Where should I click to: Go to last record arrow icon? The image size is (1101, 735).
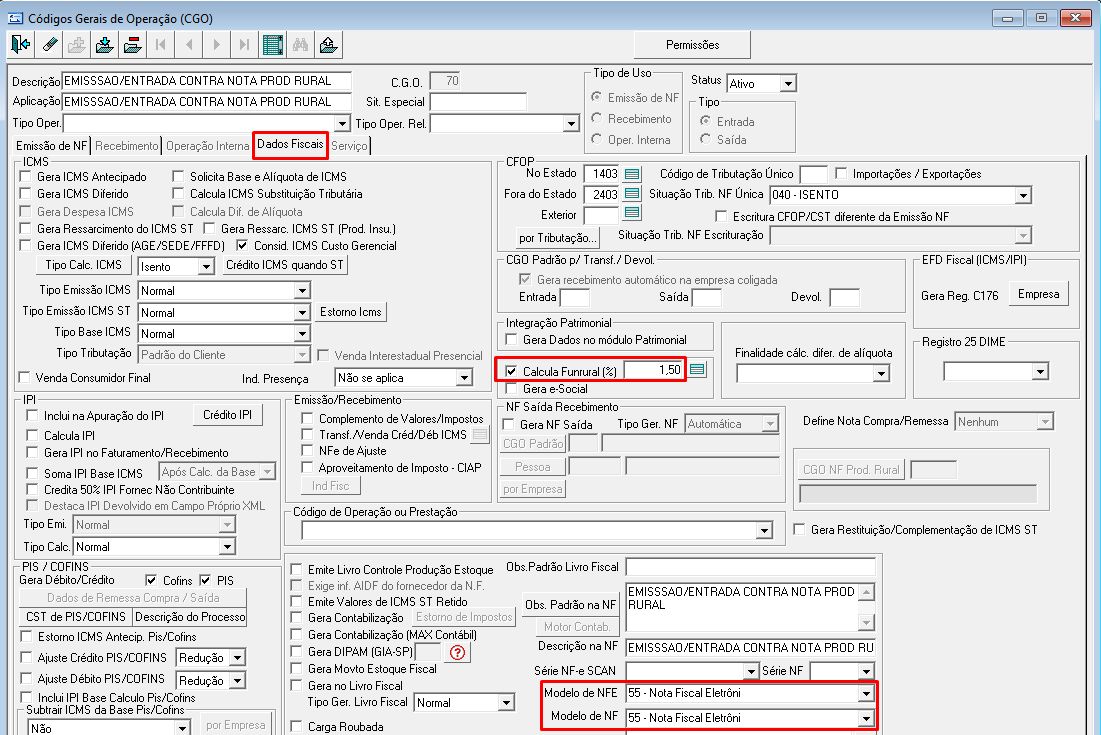pos(244,45)
